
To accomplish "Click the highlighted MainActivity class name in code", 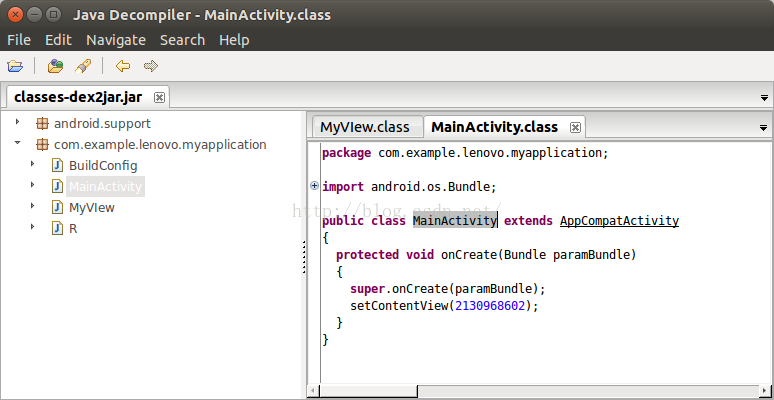I will pyautogui.click(x=455, y=220).
